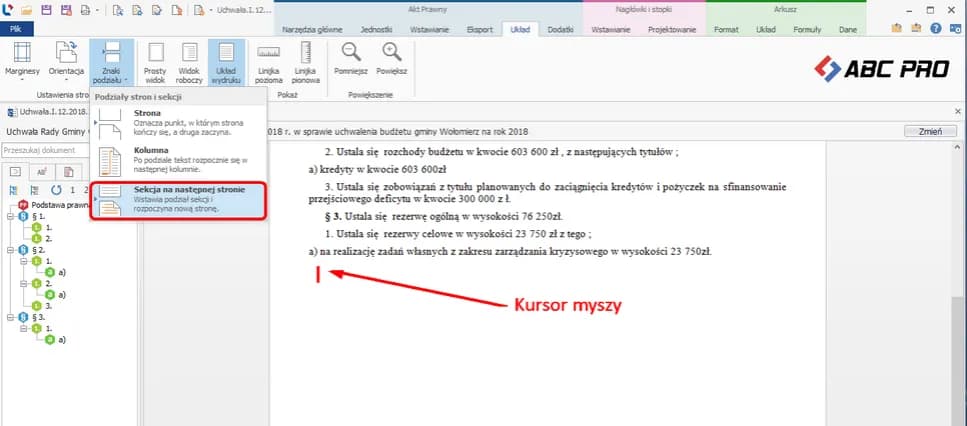Switch to Narzędzia główne ribbon tab

312,30
